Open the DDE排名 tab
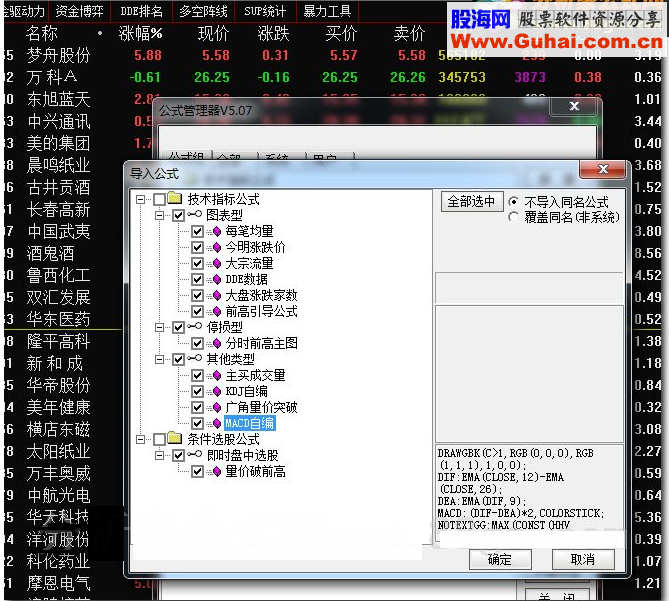Image resolution: width=669 pixels, height=601 pixels. point(141,11)
